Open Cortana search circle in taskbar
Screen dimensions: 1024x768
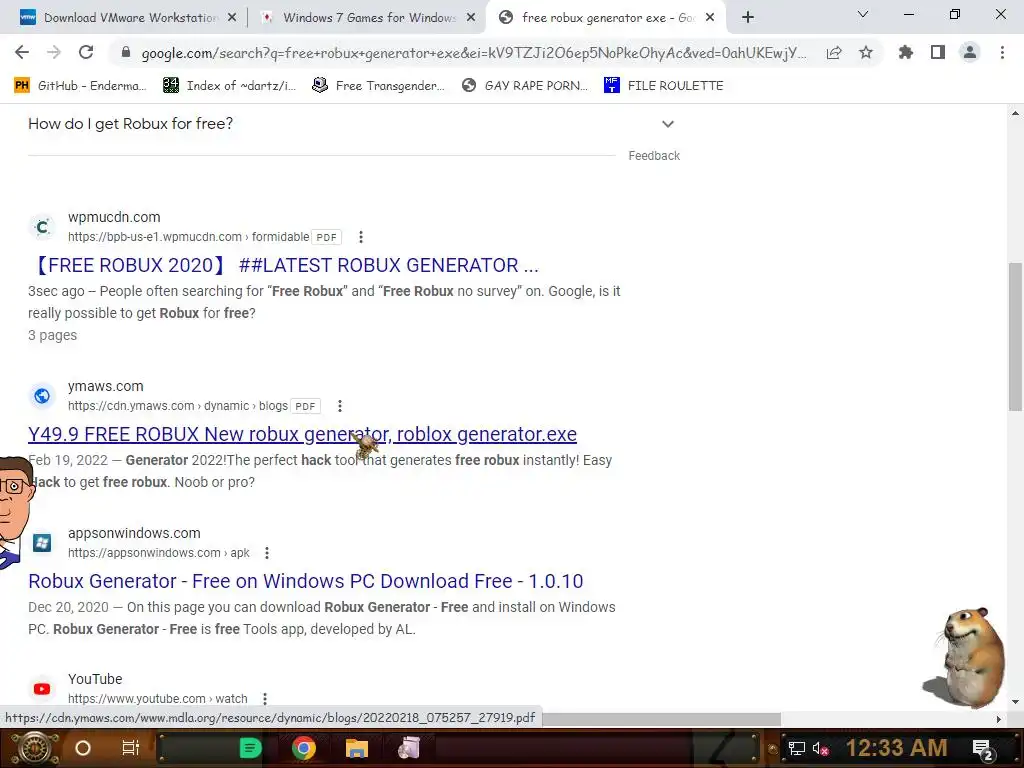[83, 748]
